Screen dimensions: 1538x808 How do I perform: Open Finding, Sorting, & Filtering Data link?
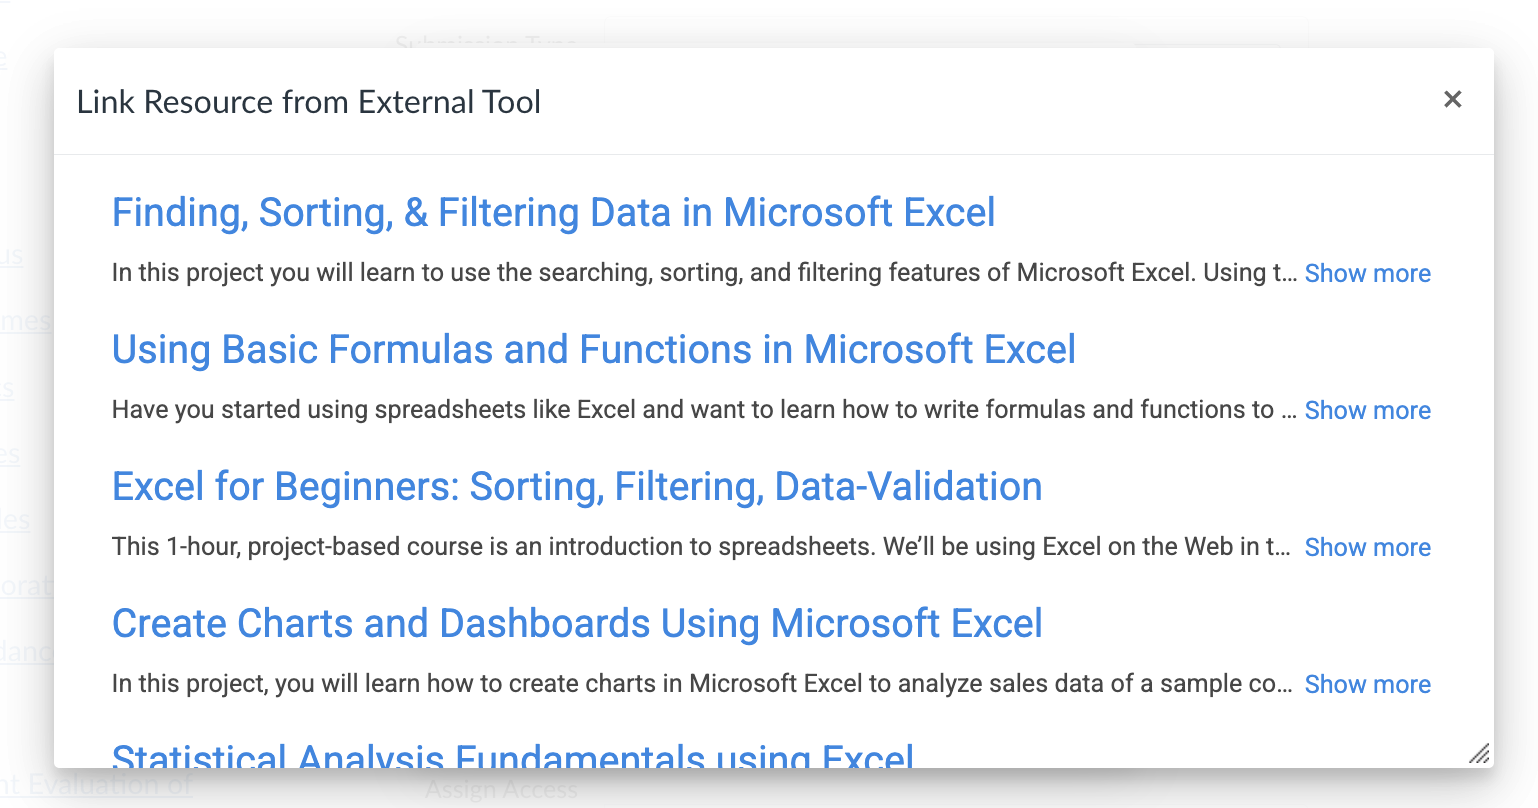pyautogui.click(x=553, y=213)
